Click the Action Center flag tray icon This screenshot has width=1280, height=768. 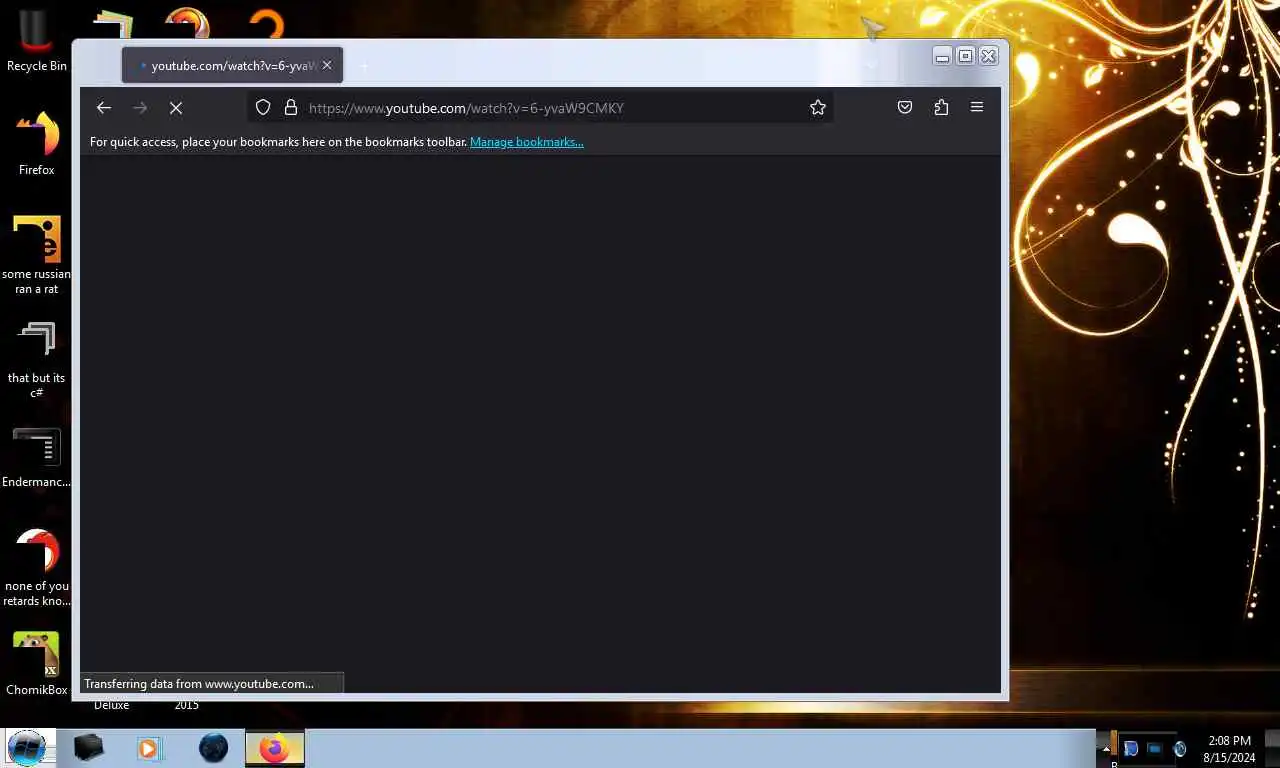1131,749
